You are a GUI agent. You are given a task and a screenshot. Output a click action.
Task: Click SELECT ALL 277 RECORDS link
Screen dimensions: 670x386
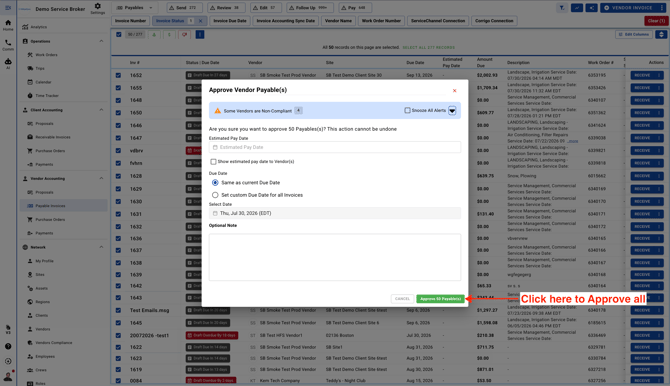[429, 47]
